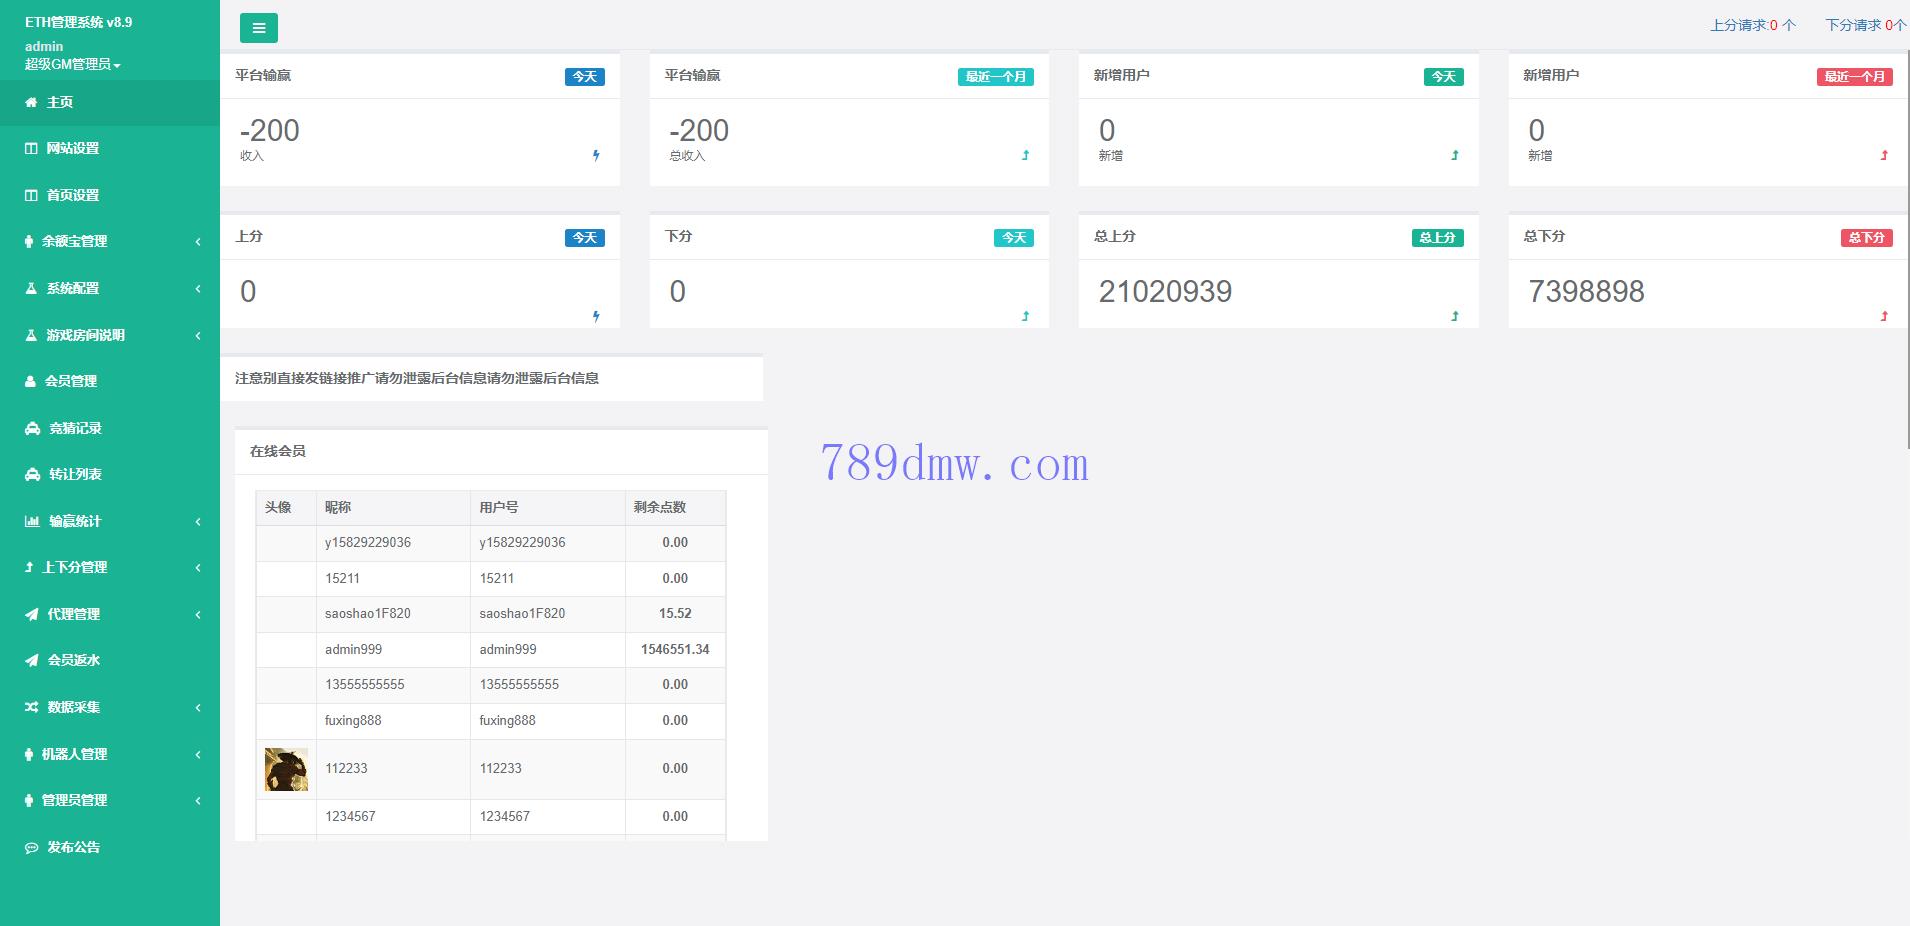This screenshot has width=1910, height=926.
Task: Click the hamburger menu toggle button
Action: [x=258, y=28]
